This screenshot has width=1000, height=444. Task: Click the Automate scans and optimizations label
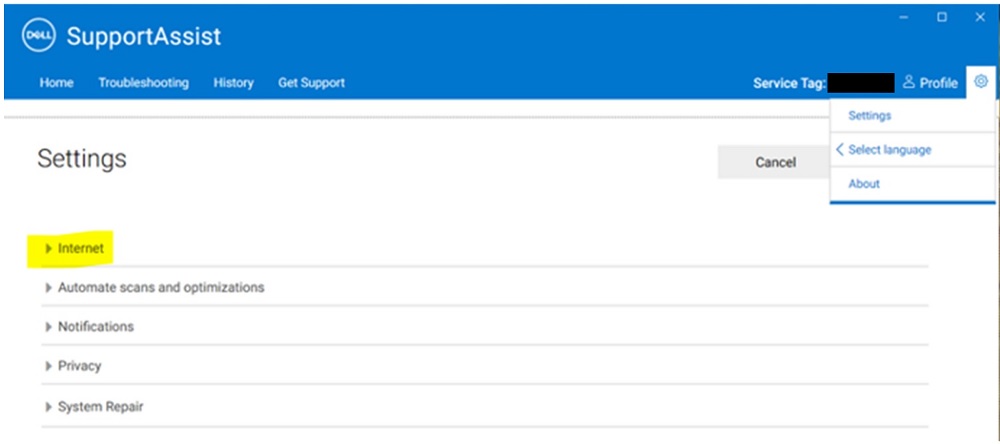coord(161,288)
